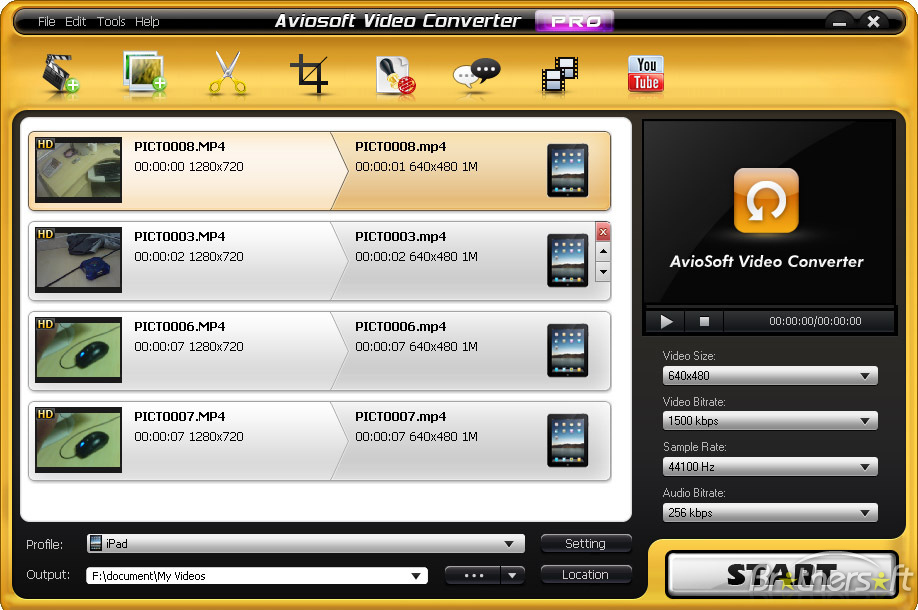Select the PICT0008.MP4 thumbnail

tap(78, 170)
